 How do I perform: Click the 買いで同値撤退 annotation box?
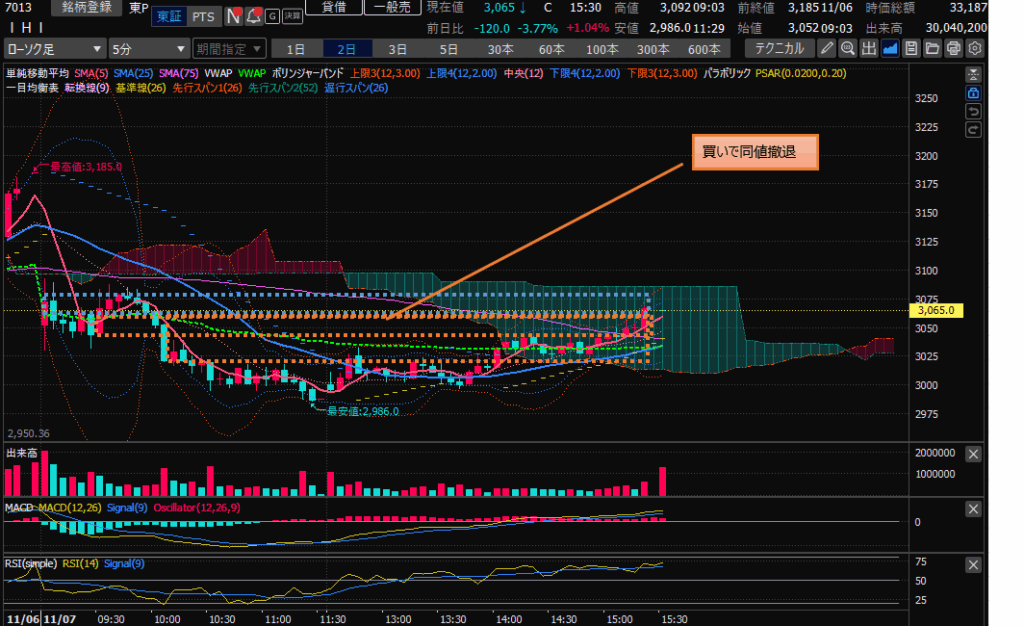tap(755, 152)
